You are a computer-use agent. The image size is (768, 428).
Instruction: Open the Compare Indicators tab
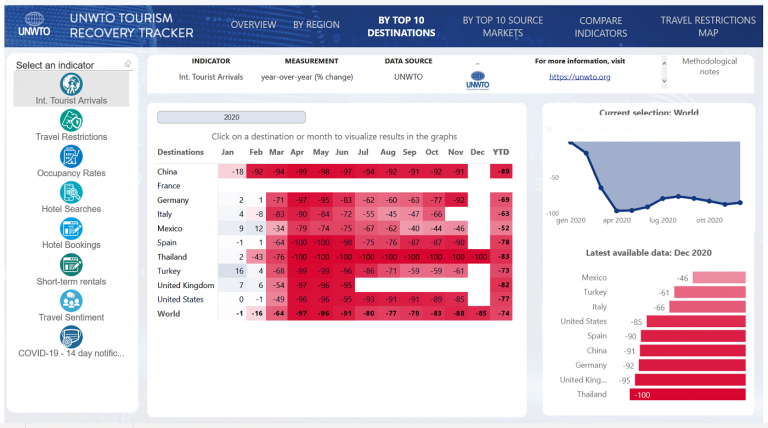click(x=600, y=27)
